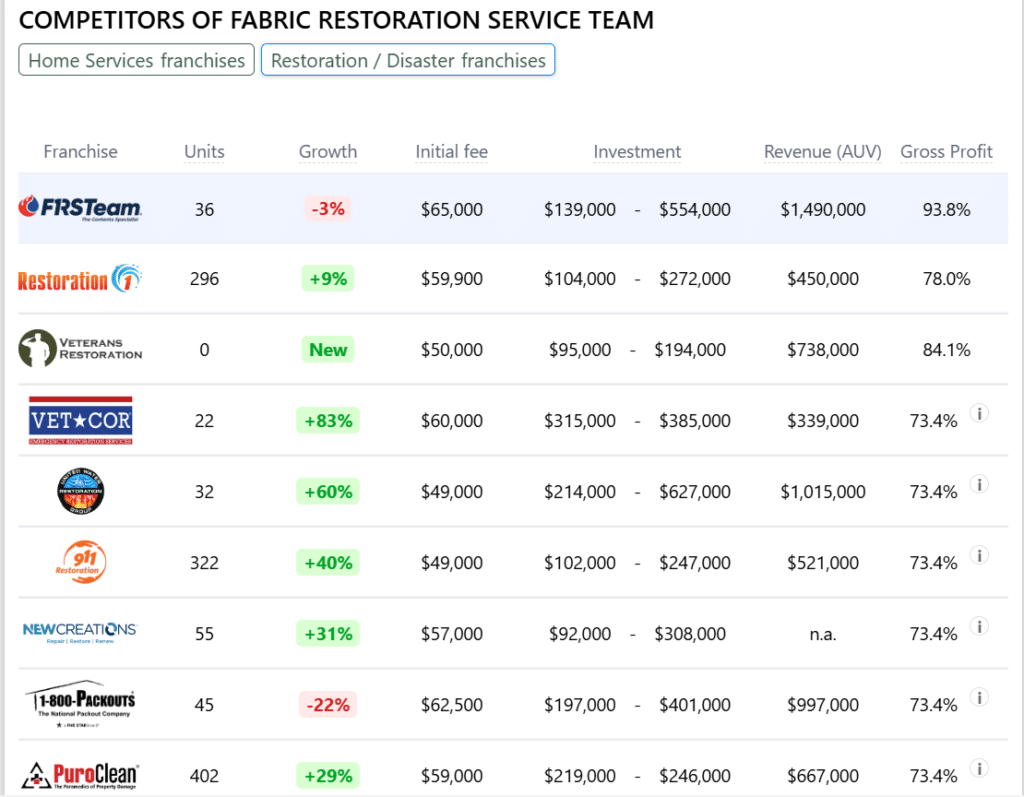
Task: Open the Veterans Restoration logo
Action: pyautogui.click(x=80, y=349)
